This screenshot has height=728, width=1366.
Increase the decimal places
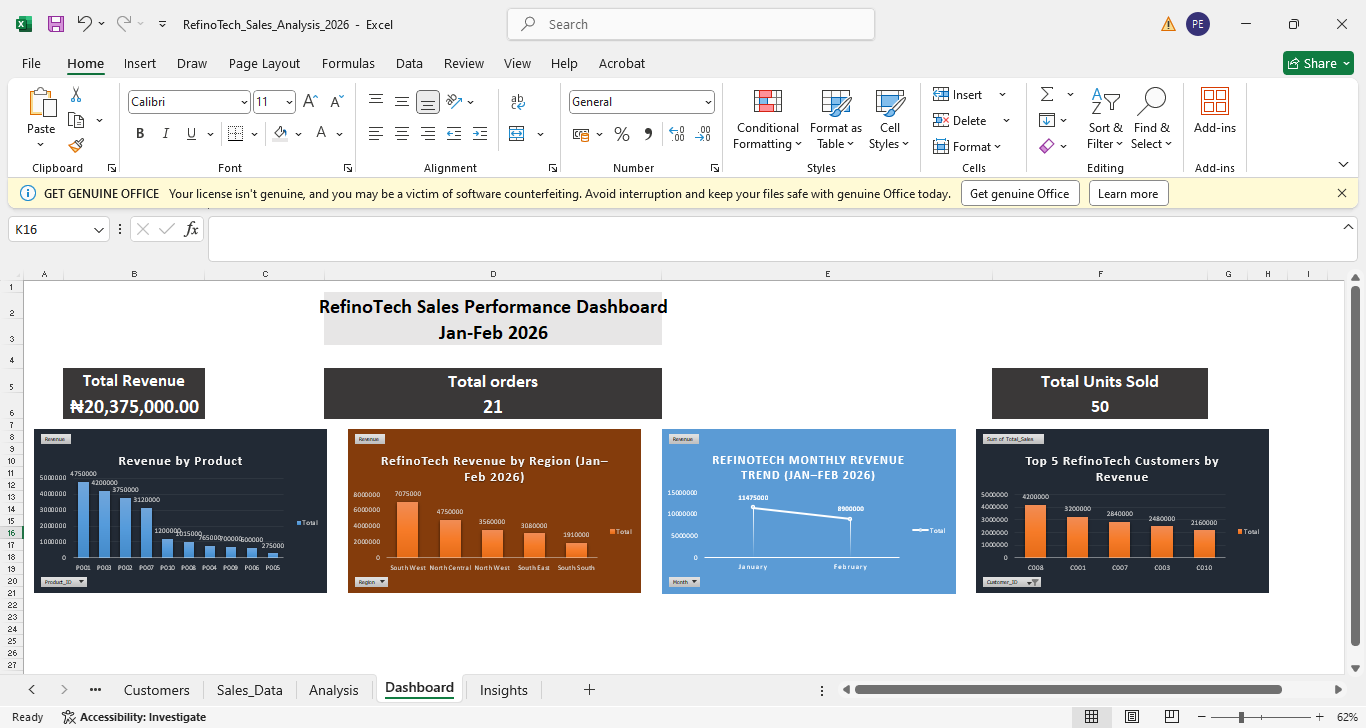tap(677, 134)
